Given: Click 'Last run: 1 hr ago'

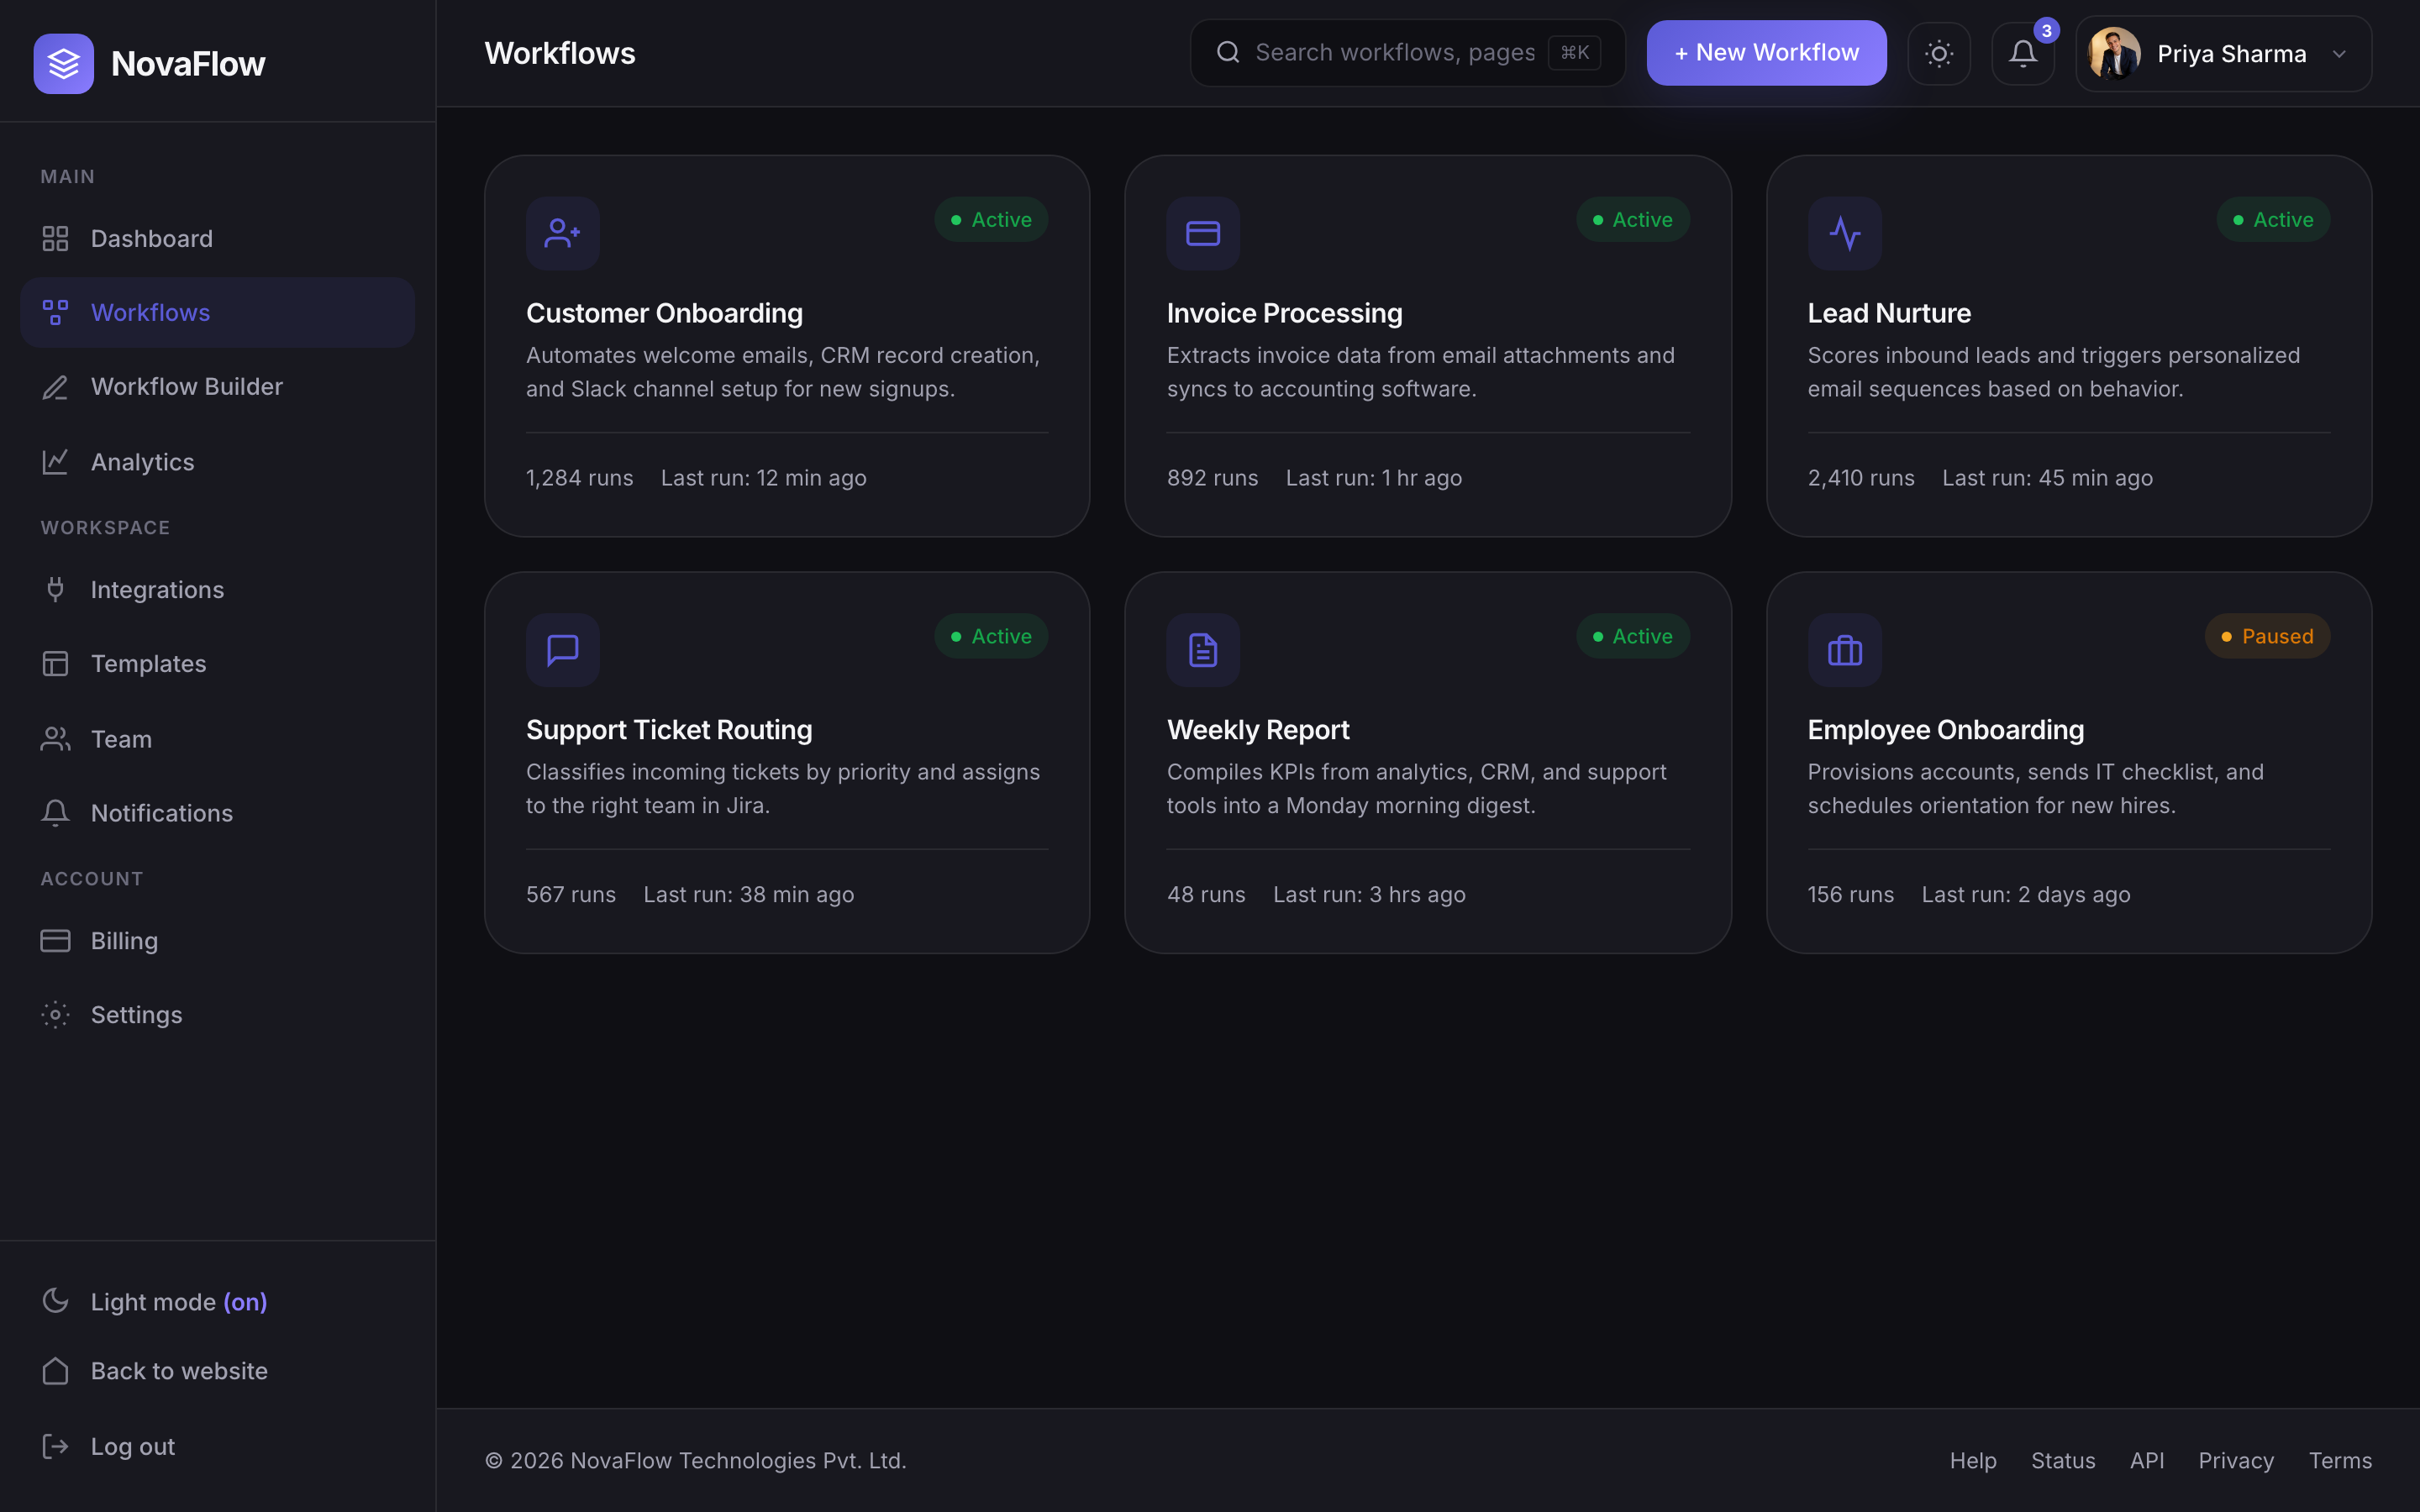Looking at the screenshot, I should [x=1374, y=478].
